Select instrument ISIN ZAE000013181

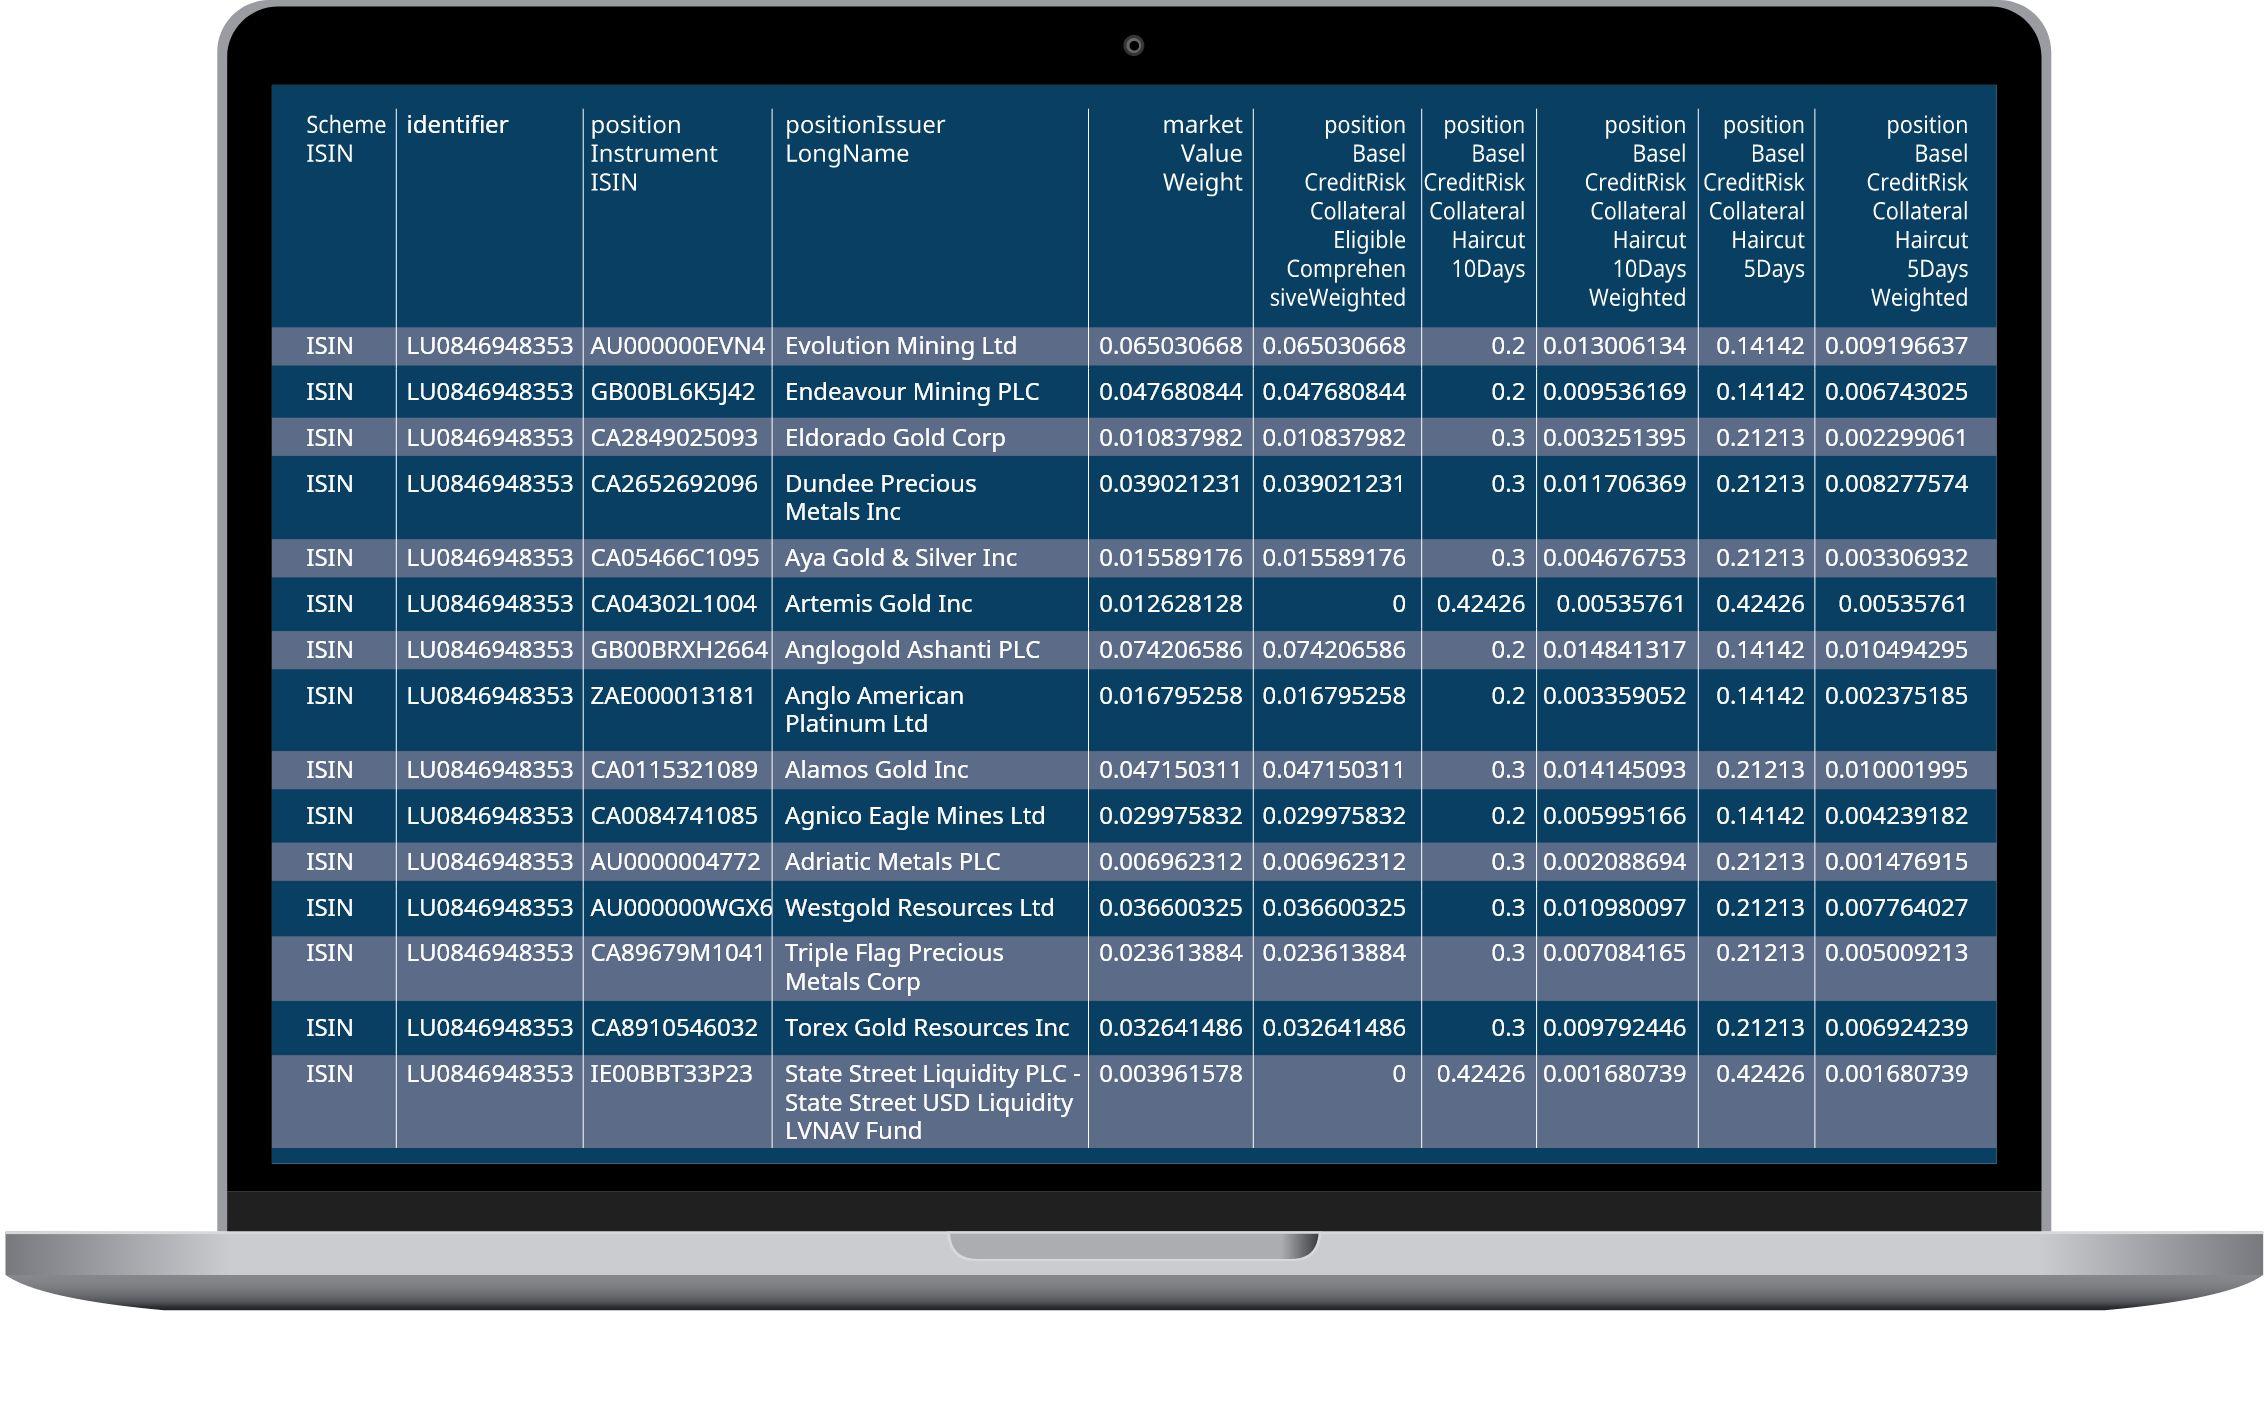(672, 696)
